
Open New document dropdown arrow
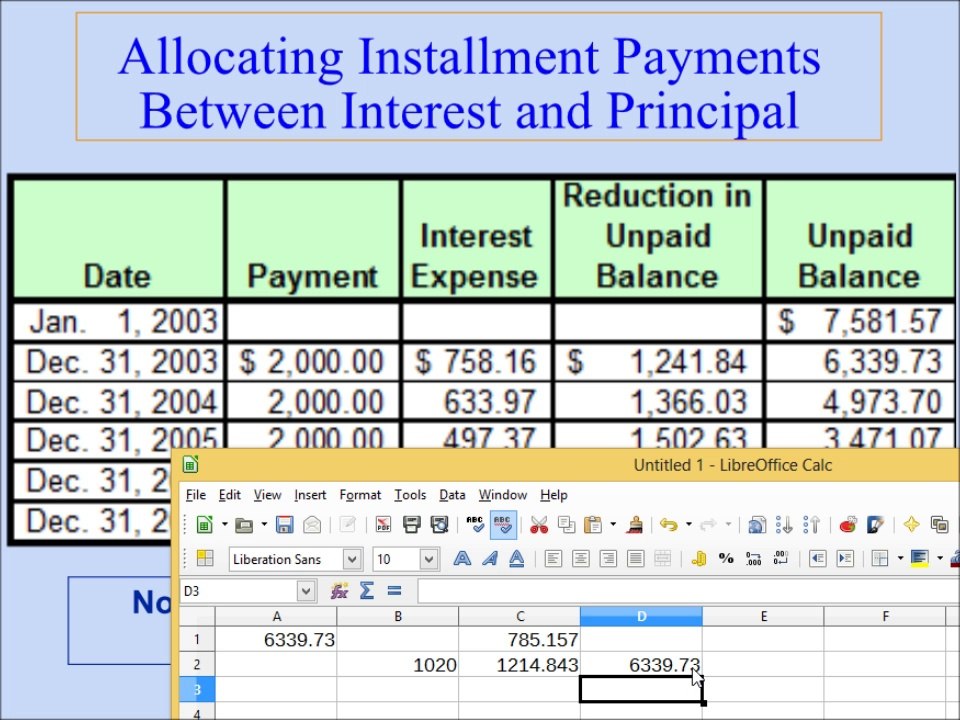(x=224, y=525)
